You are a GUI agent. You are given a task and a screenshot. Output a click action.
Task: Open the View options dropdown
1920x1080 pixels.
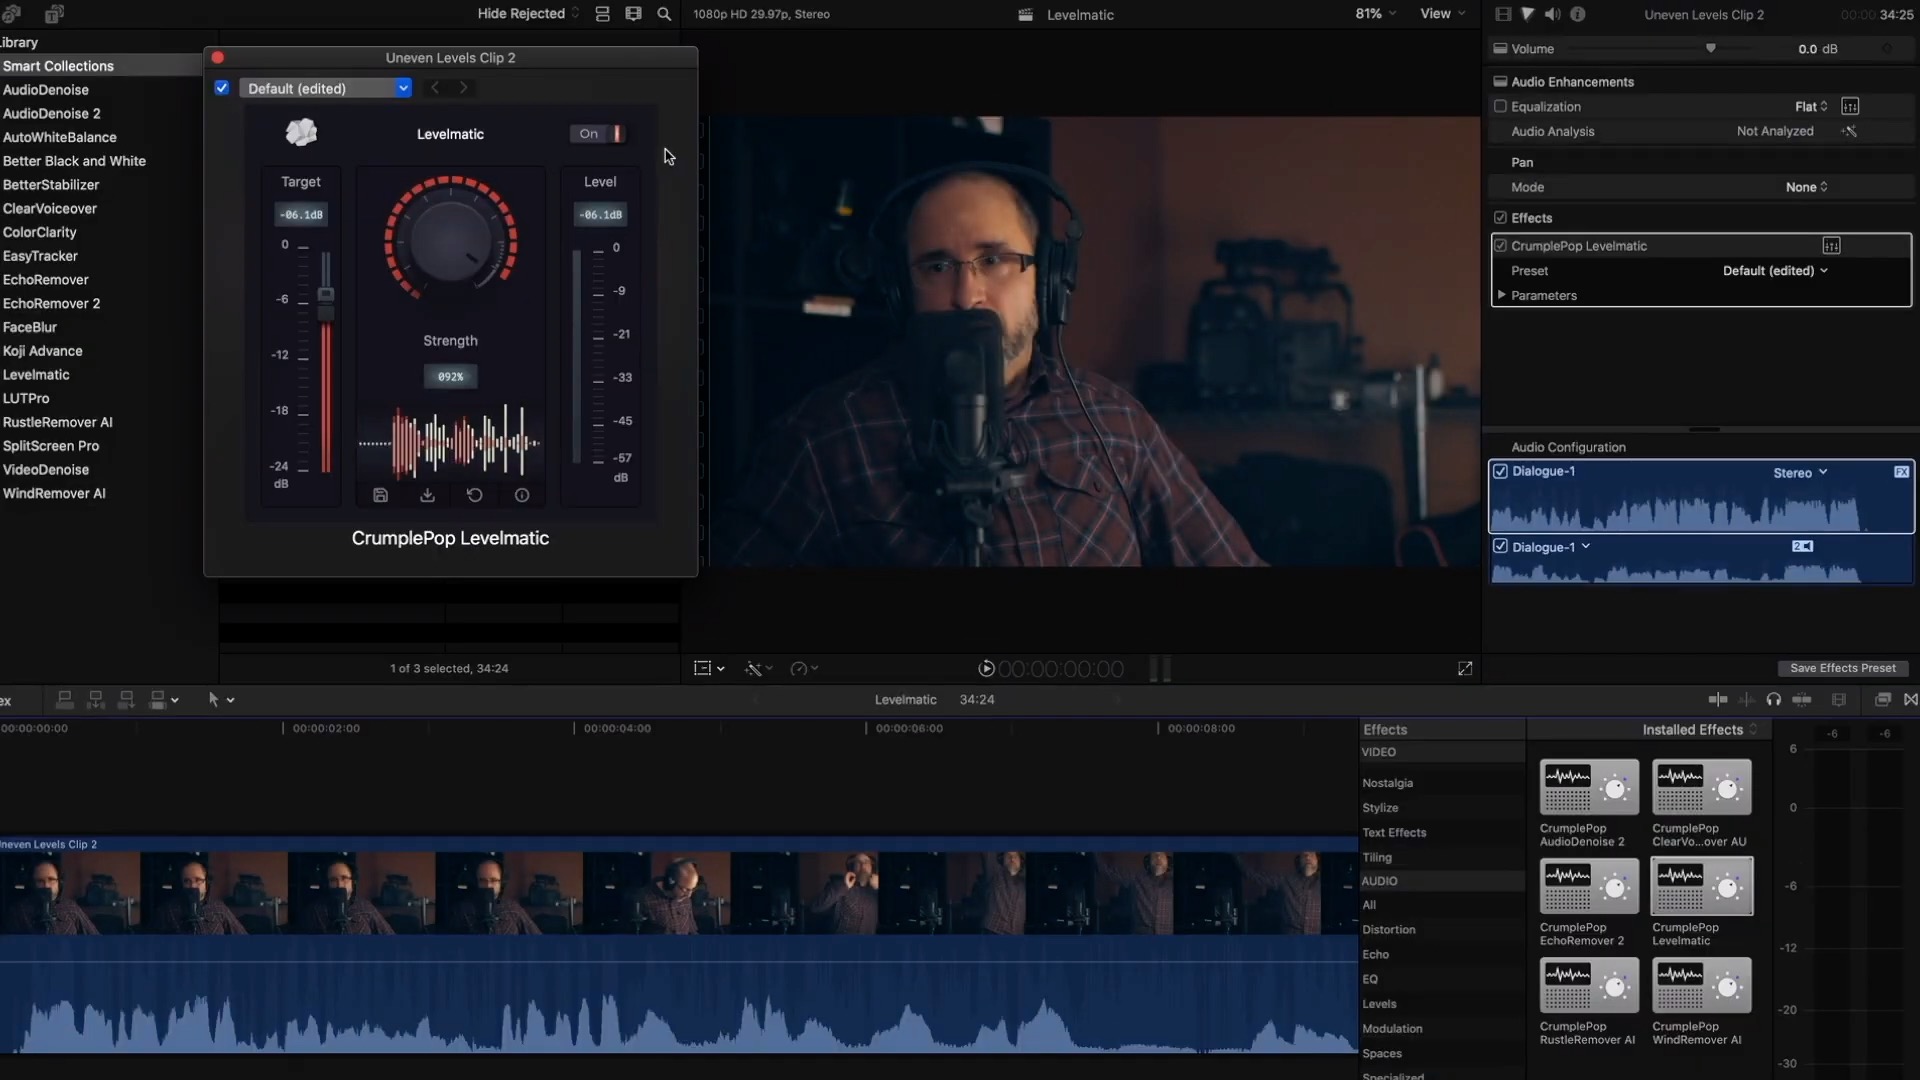pyautogui.click(x=1443, y=14)
